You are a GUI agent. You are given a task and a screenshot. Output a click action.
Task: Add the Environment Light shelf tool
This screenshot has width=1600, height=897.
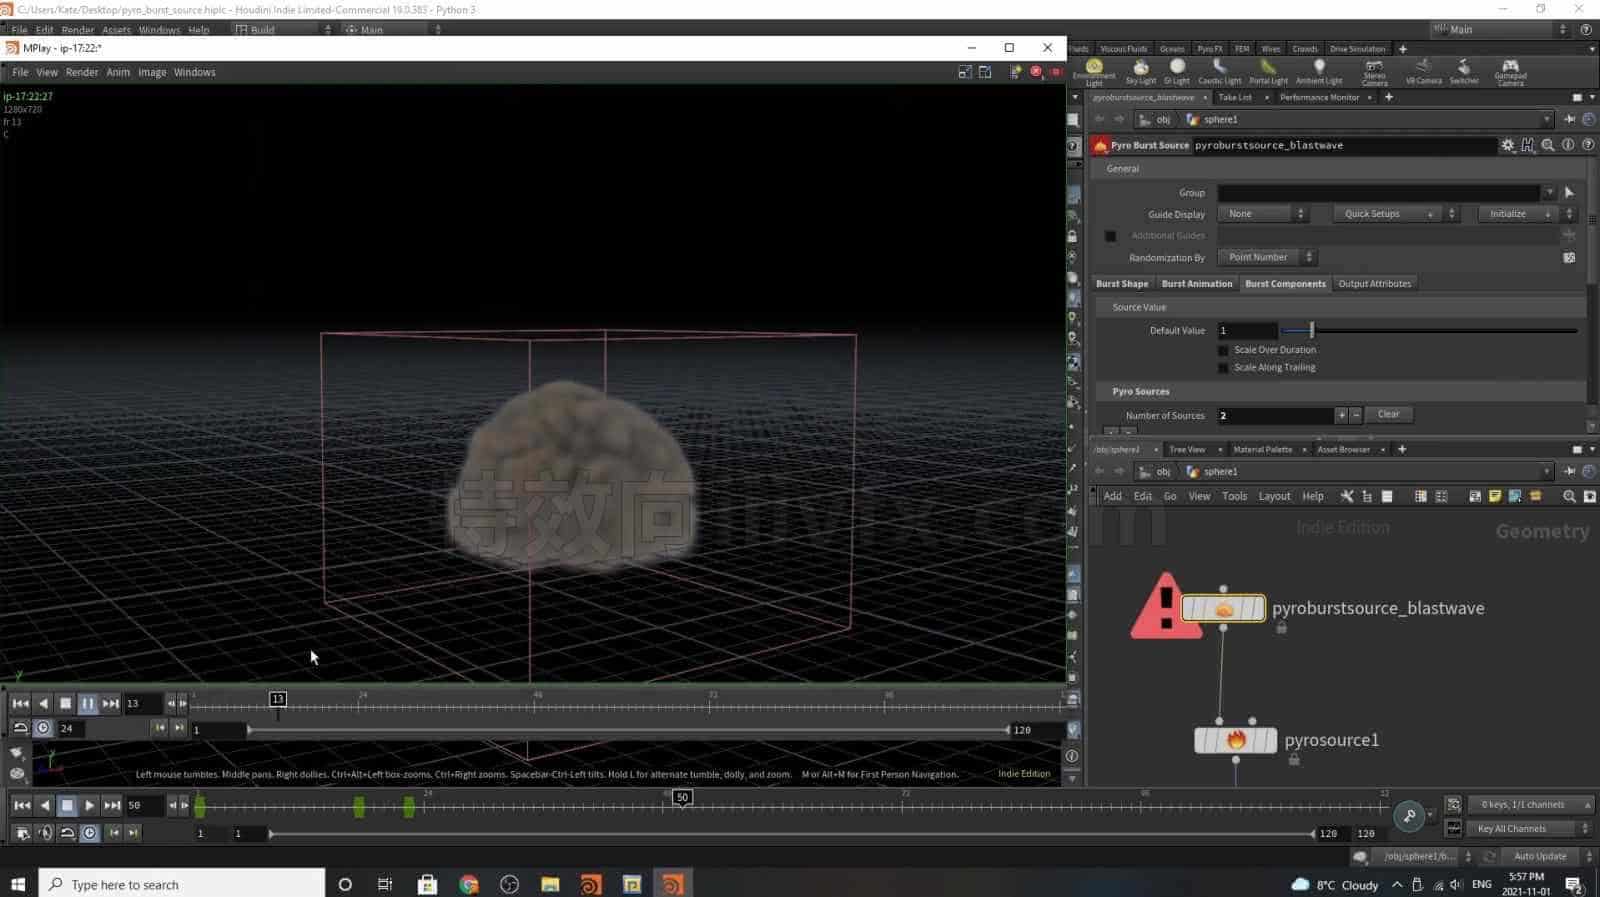pyautogui.click(x=1094, y=72)
